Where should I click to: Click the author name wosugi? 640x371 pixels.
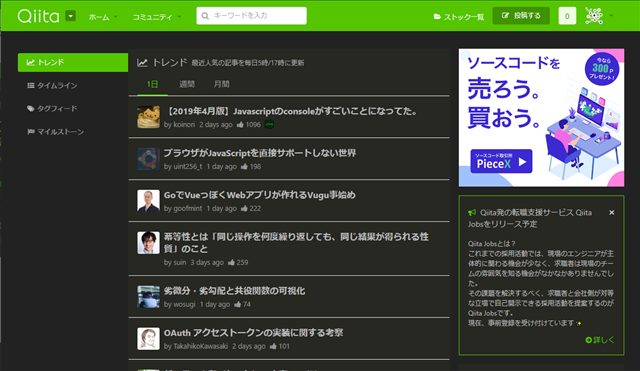[184, 304]
